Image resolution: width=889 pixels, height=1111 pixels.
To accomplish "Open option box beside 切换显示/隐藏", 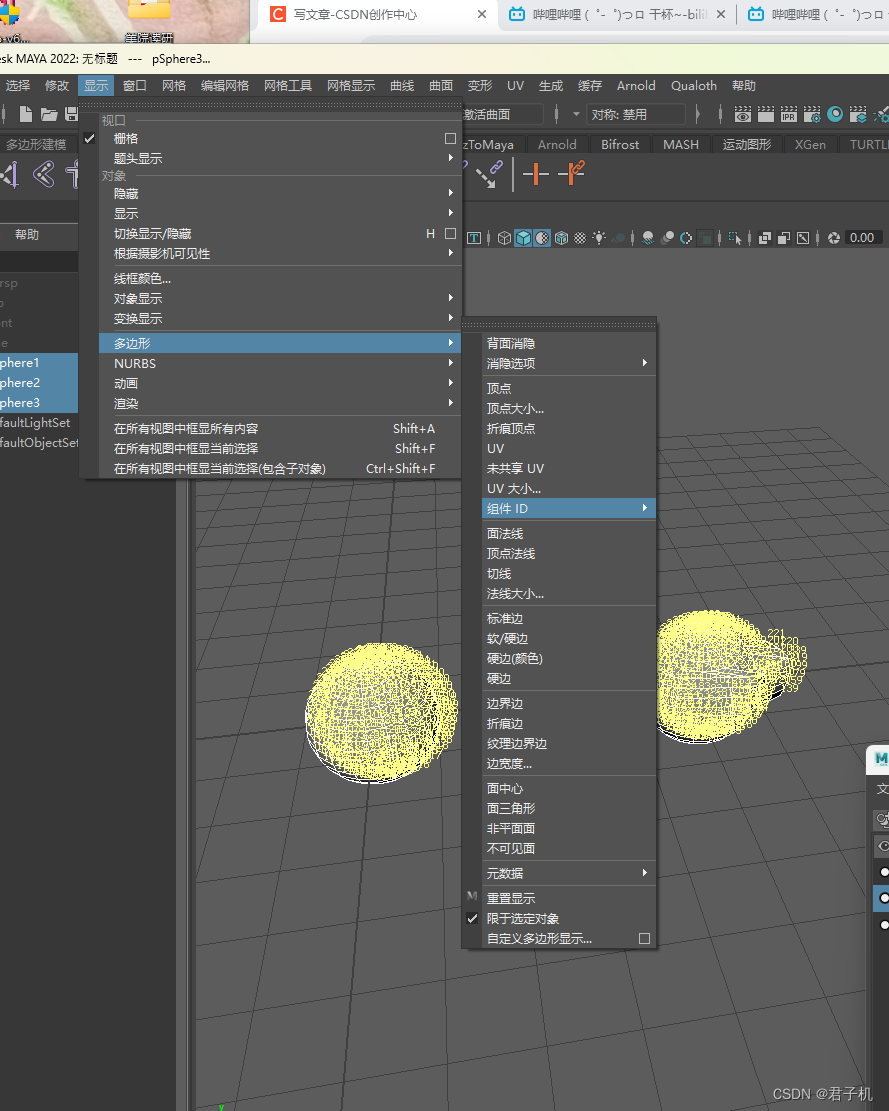I will [450, 233].
